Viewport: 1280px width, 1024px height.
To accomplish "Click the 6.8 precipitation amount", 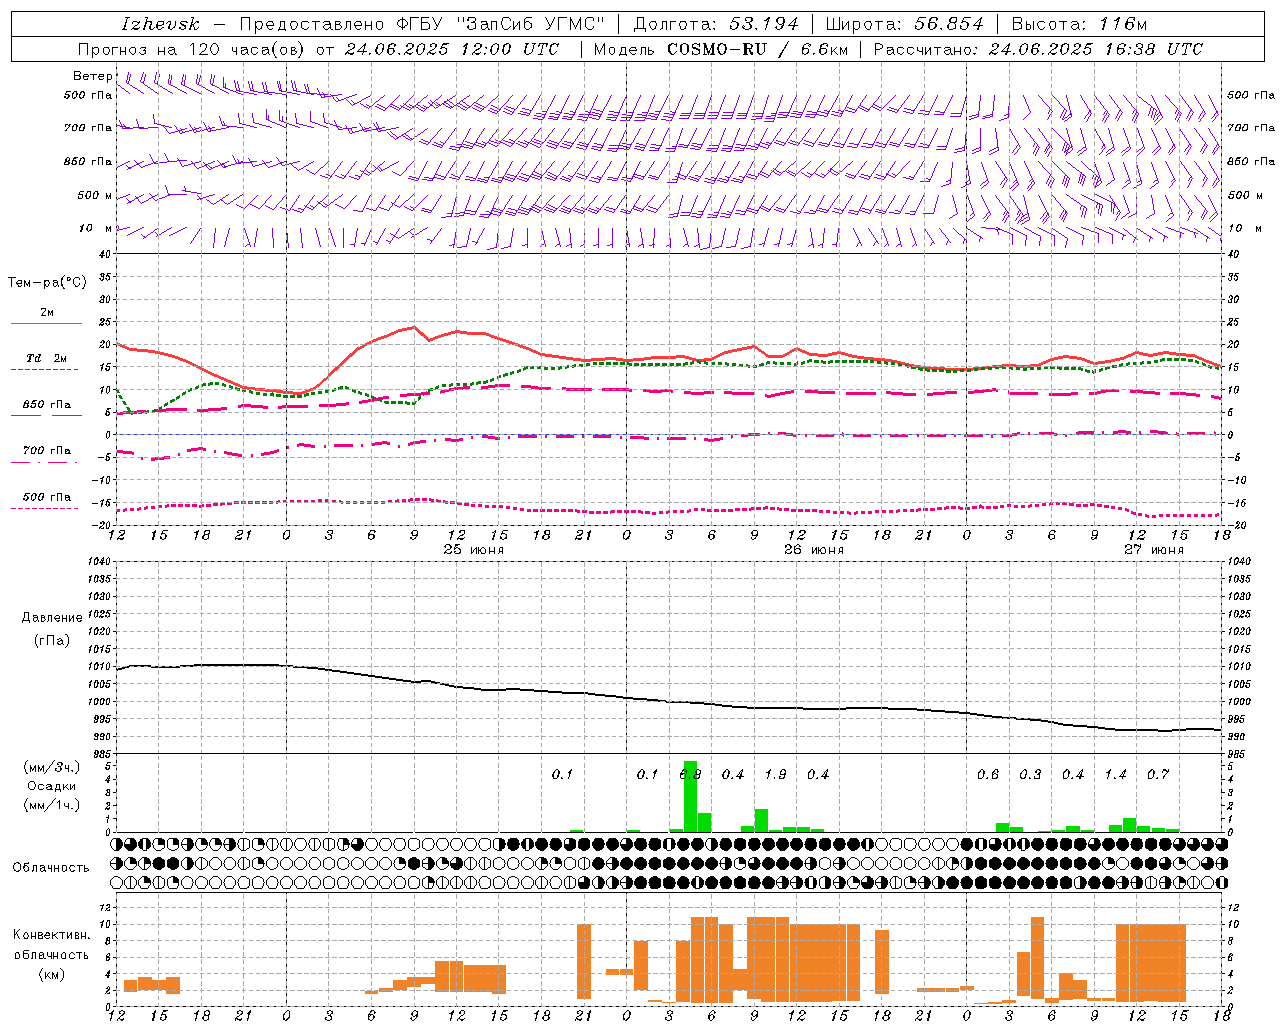I will pyautogui.click(x=690, y=774).
